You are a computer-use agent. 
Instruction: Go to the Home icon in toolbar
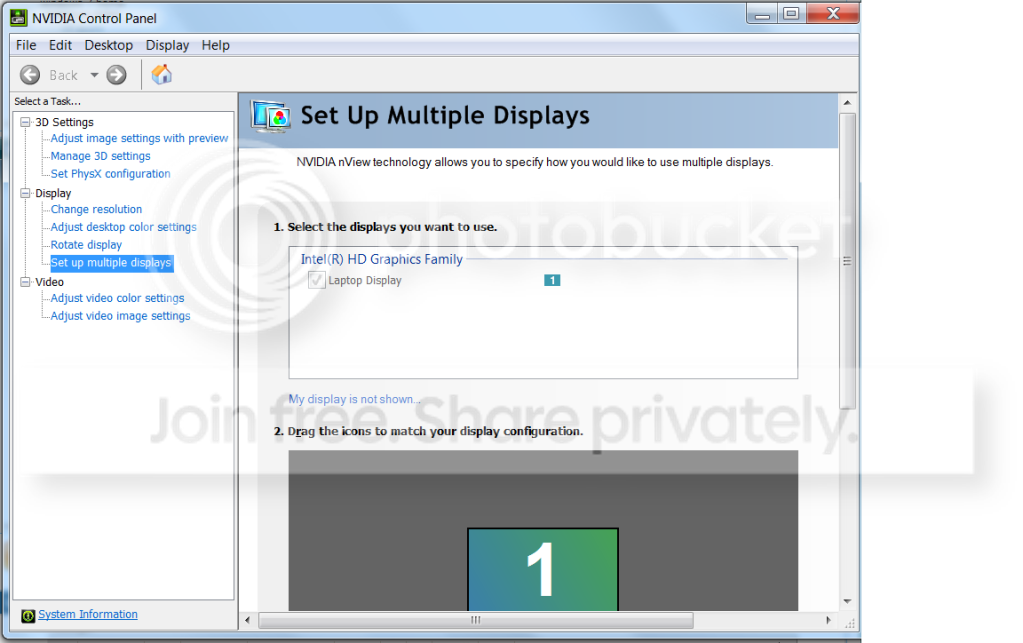tap(162, 74)
